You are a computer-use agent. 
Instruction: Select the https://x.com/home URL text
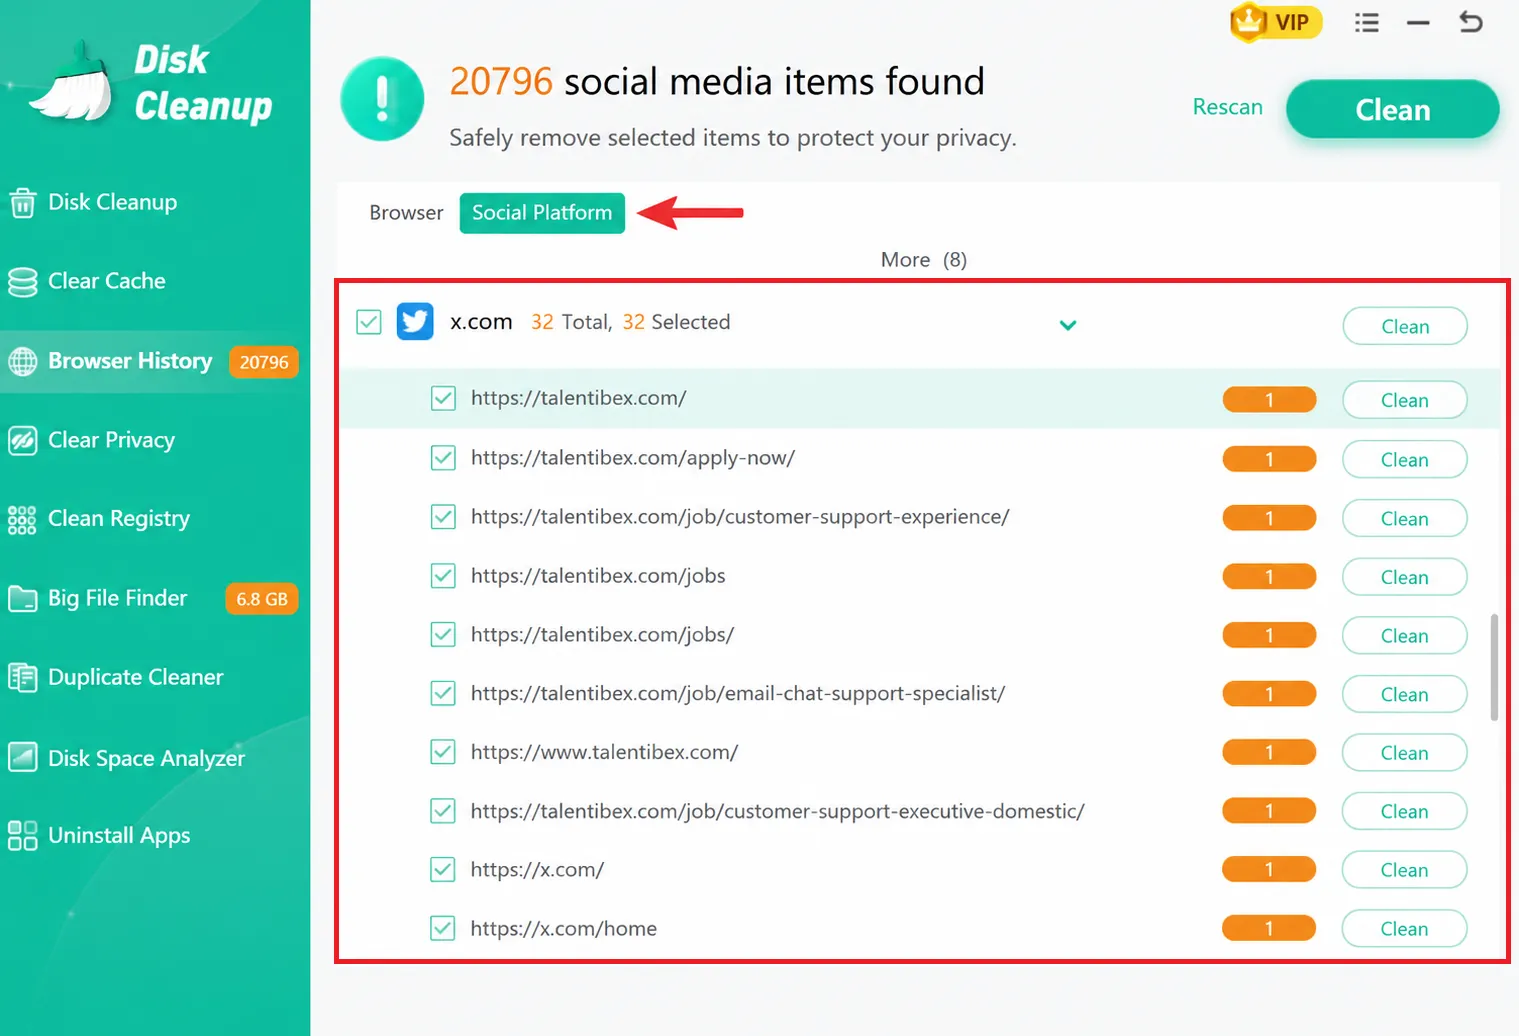564,929
